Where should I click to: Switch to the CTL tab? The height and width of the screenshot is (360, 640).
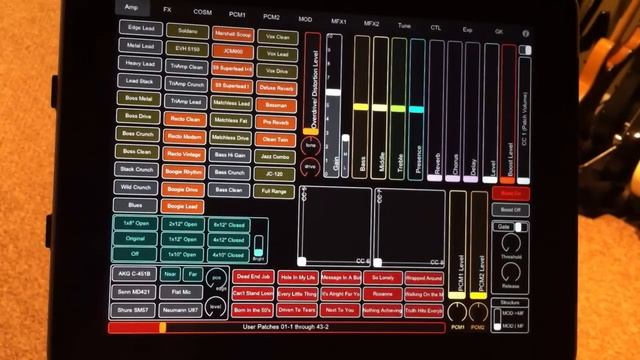[436, 28]
